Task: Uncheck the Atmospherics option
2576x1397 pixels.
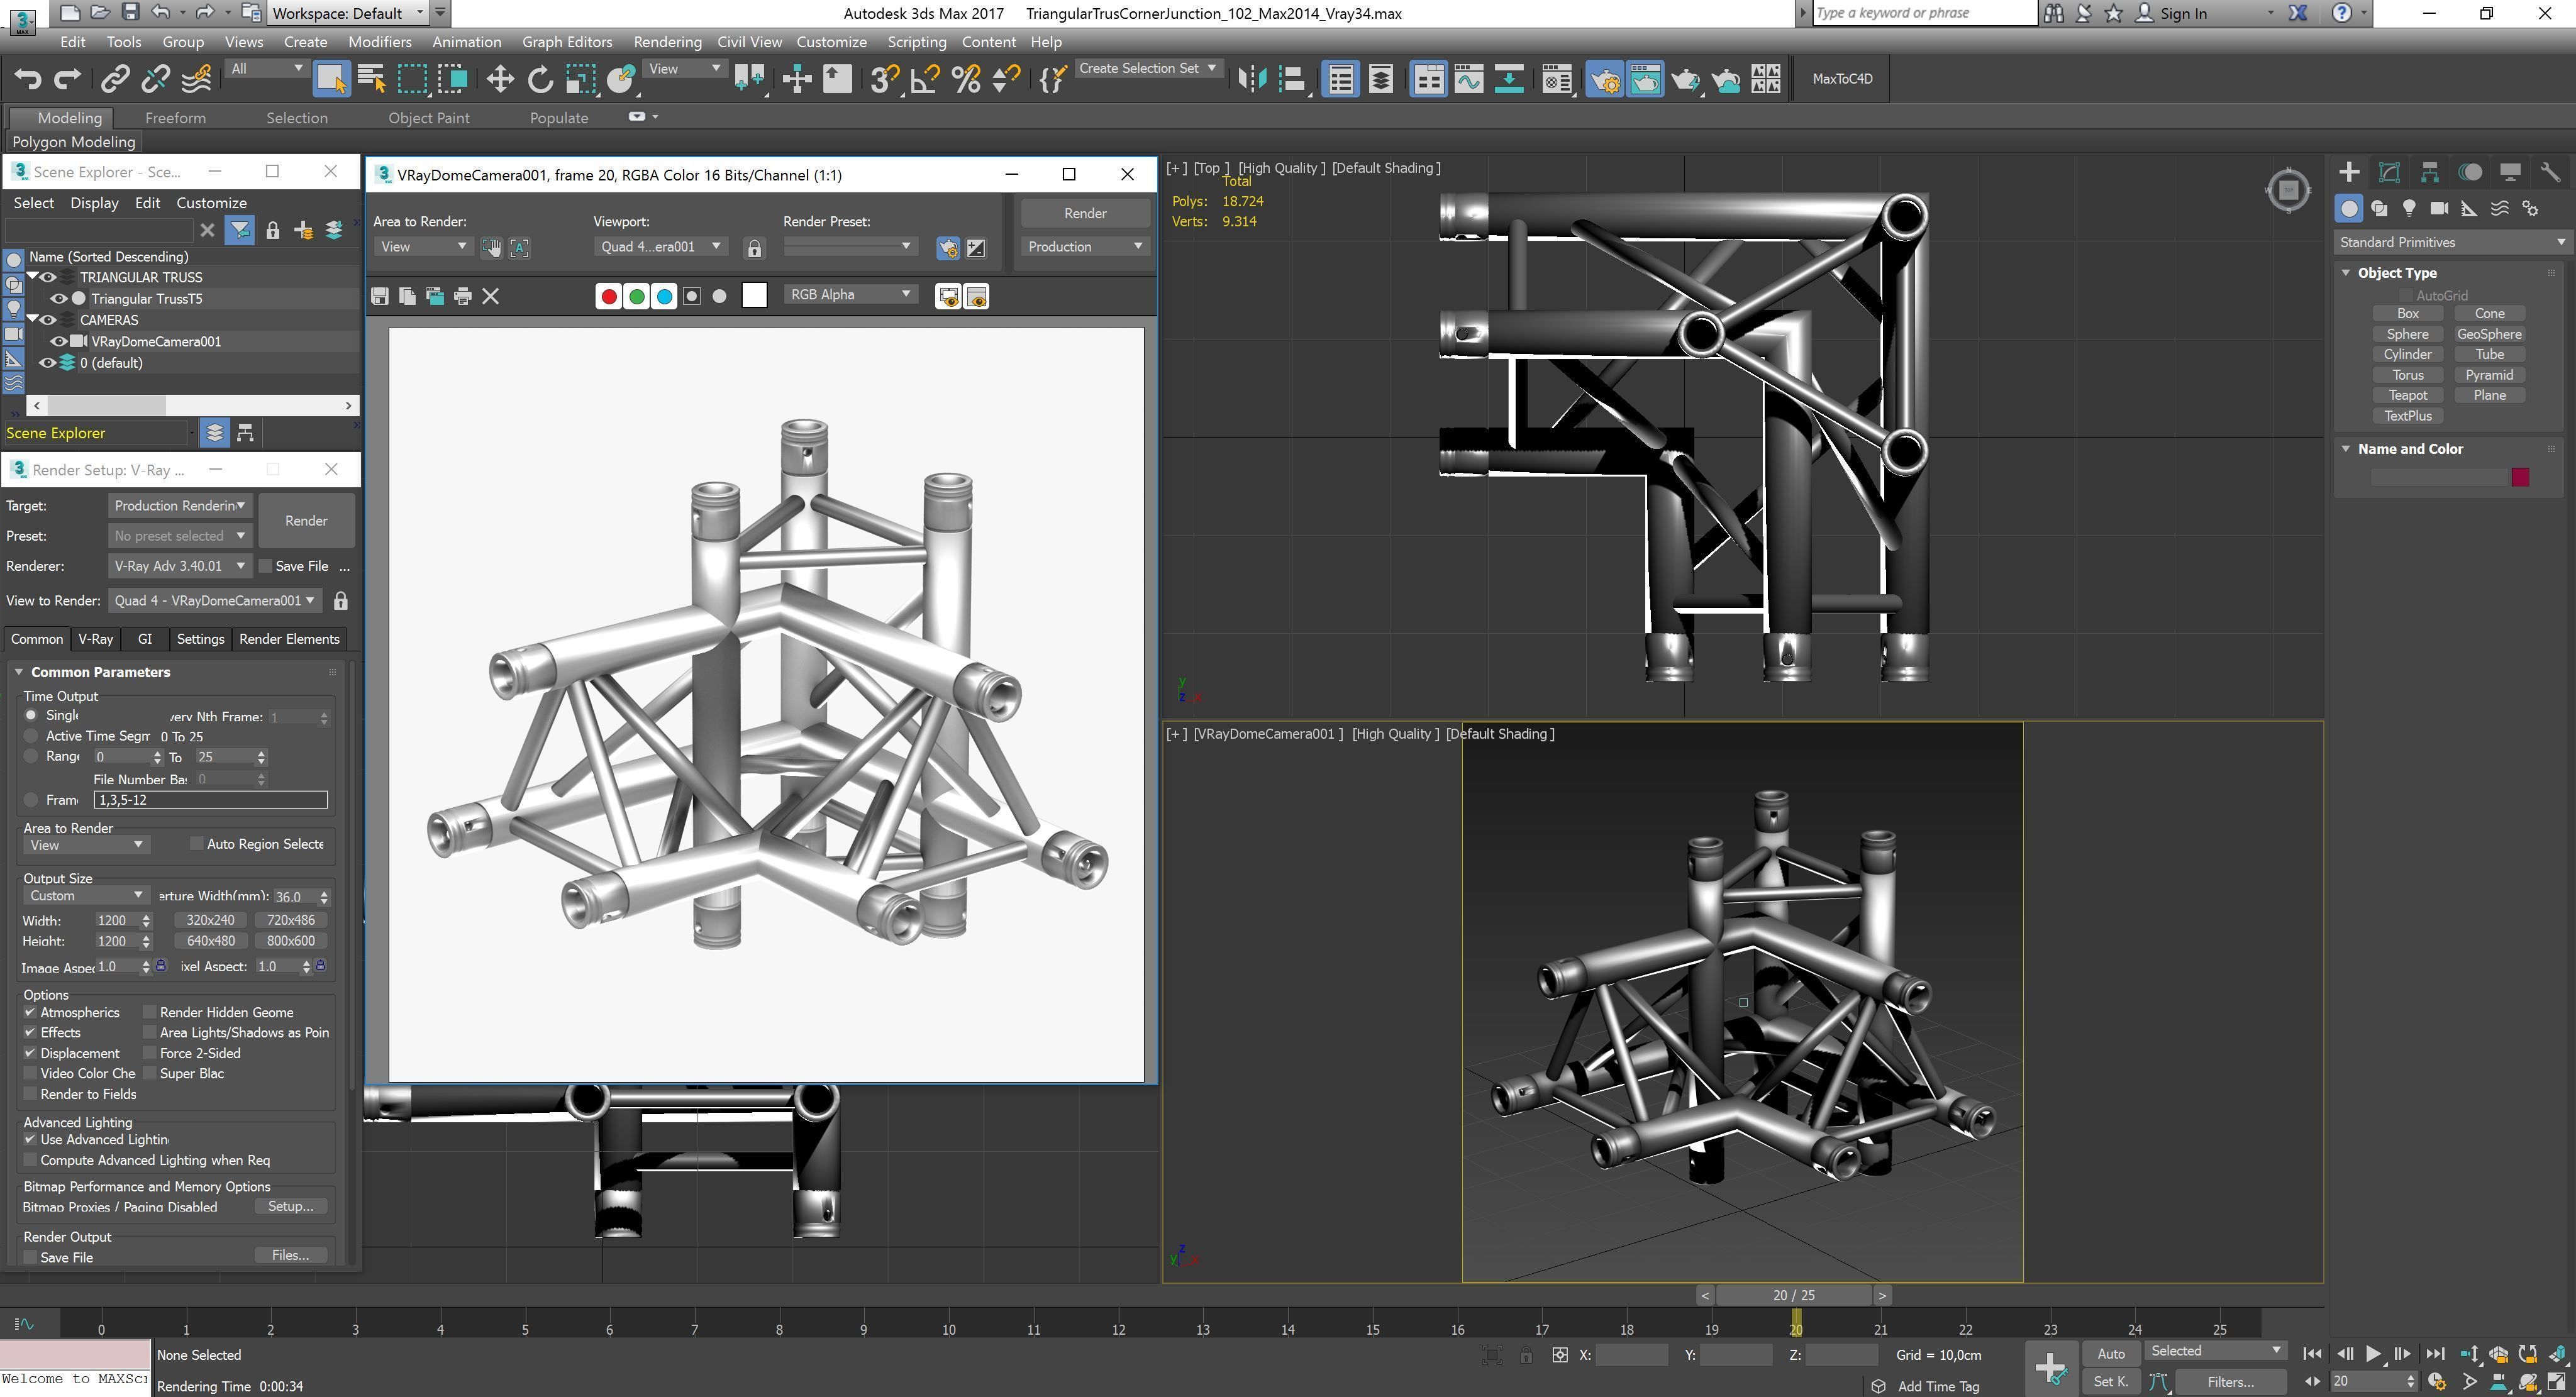Action: coord(30,1013)
